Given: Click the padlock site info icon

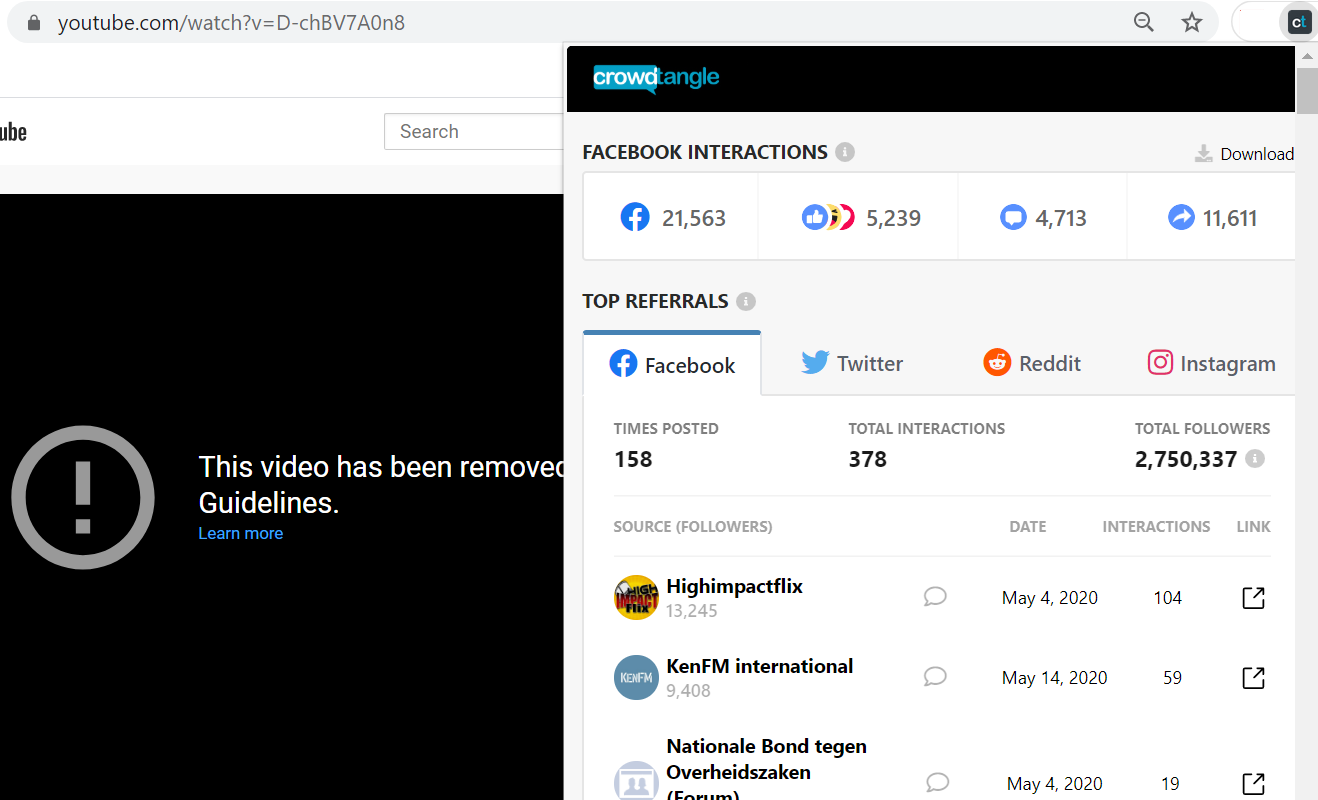Looking at the screenshot, I should click(34, 22).
